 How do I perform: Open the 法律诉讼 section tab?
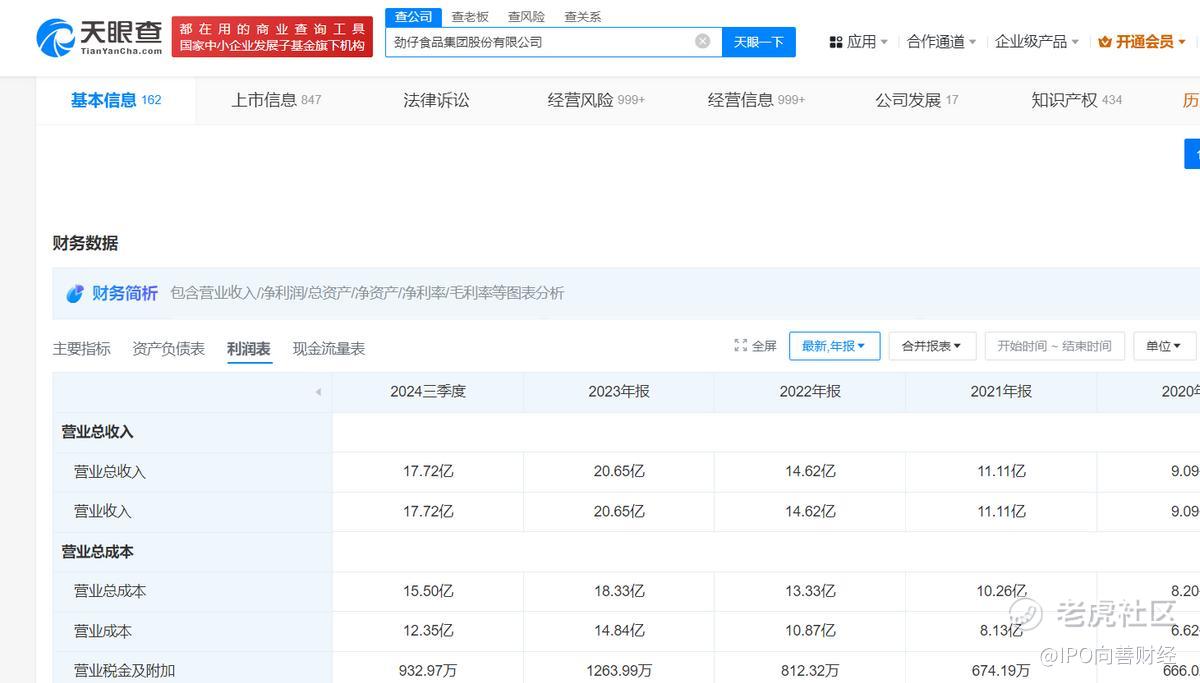[x=436, y=100]
